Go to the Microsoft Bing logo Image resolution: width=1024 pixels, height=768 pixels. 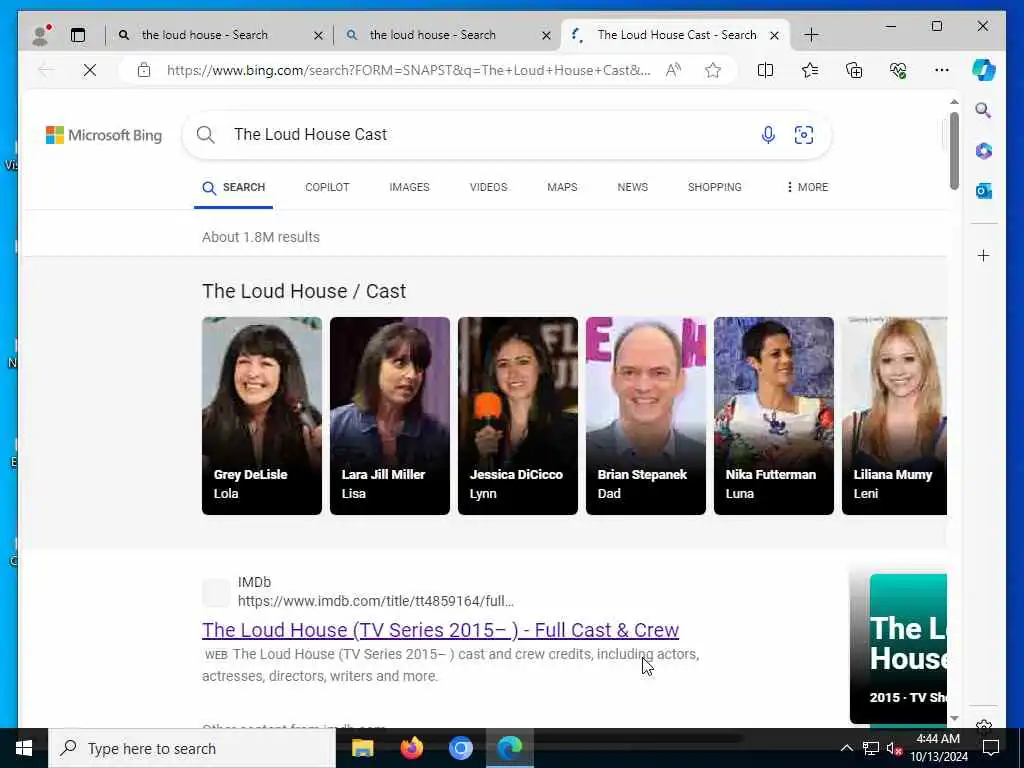pyautogui.click(x=104, y=135)
